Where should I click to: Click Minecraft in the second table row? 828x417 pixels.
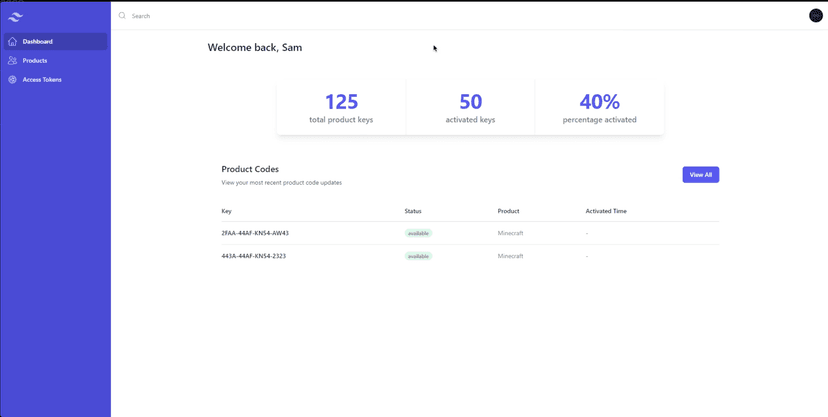tap(510, 256)
